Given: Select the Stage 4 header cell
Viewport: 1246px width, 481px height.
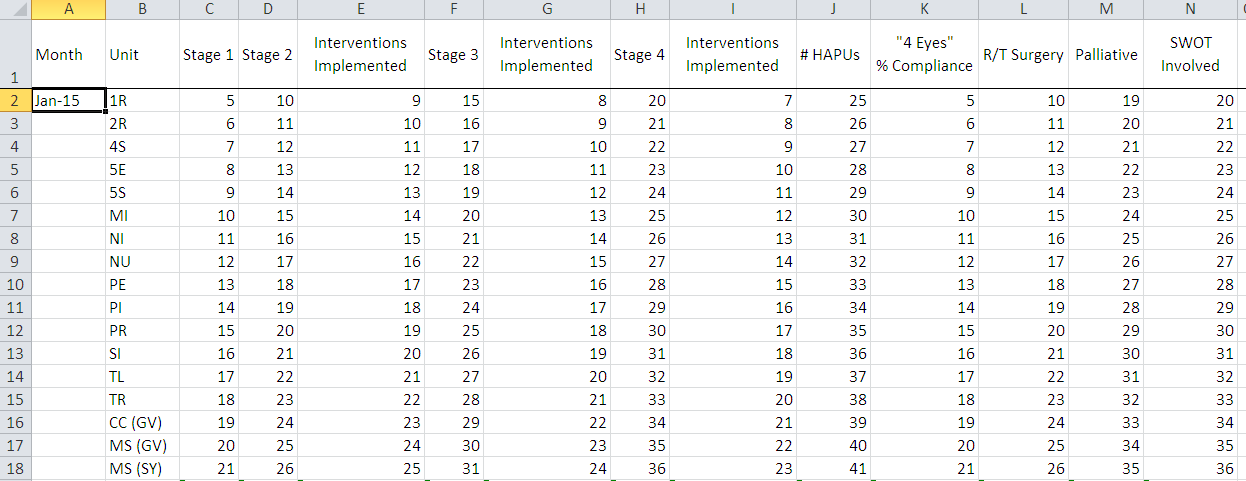Looking at the screenshot, I should (639, 55).
